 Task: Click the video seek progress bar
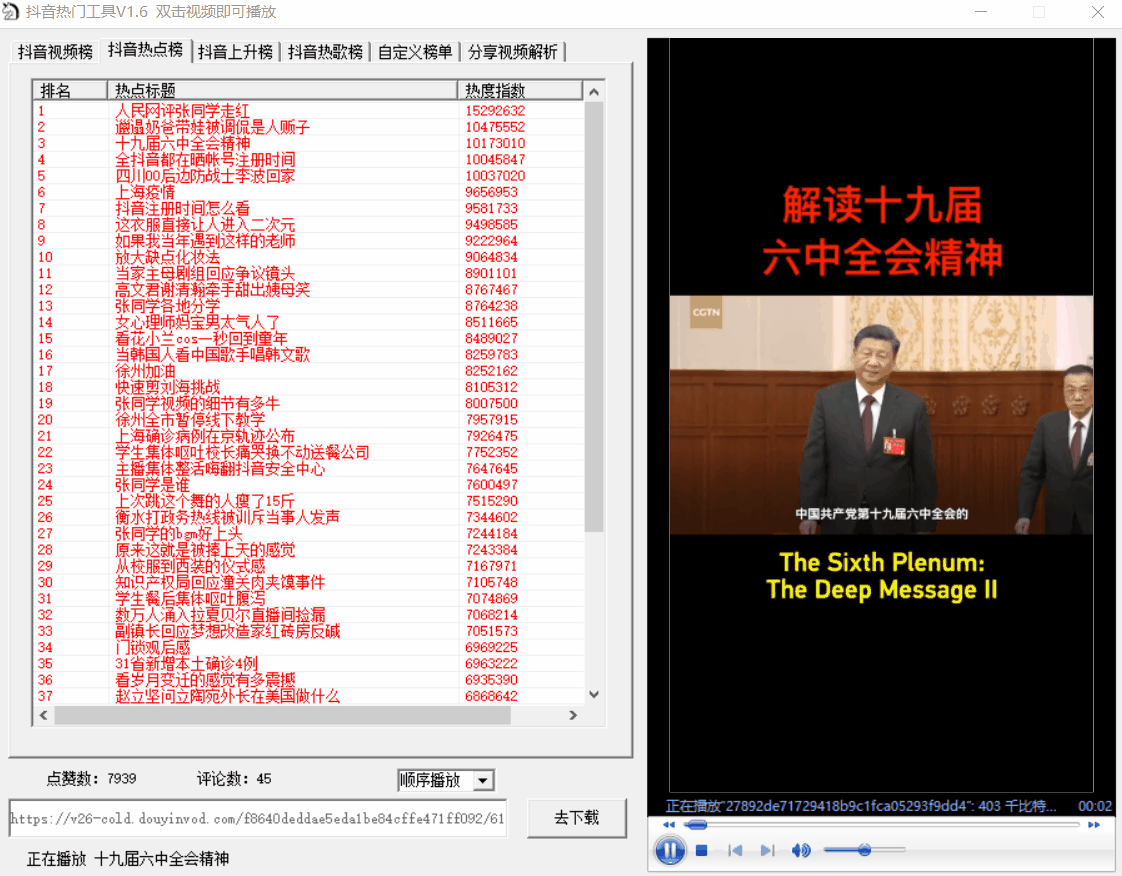[881, 825]
